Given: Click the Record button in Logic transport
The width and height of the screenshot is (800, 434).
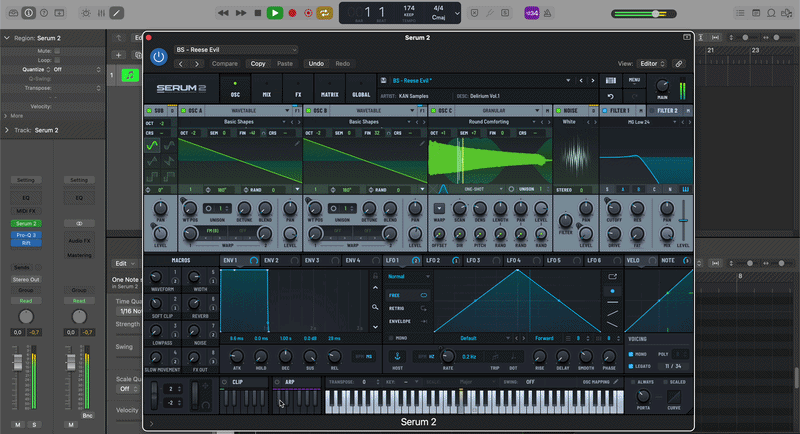Looking at the screenshot, I should (292, 13).
